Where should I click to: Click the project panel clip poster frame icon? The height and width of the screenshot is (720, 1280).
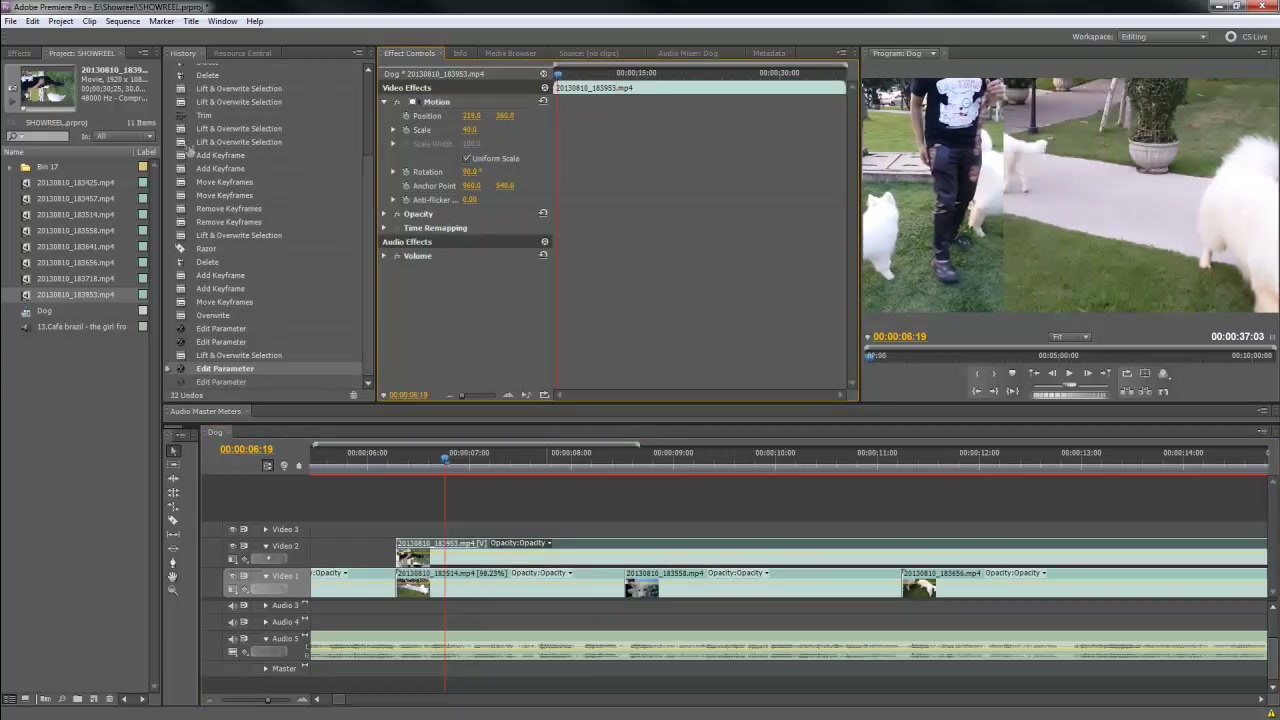[x=12, y=88]
